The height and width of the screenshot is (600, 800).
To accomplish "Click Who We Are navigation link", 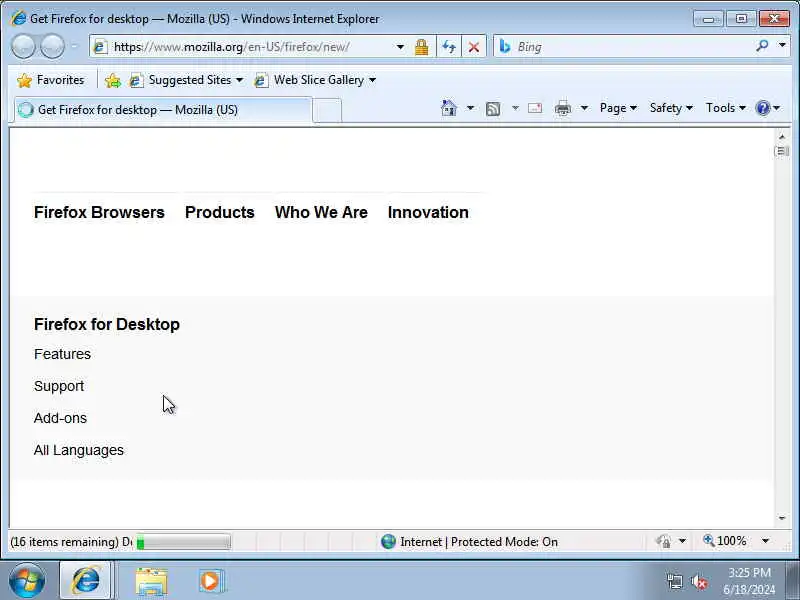I will pos(321,212).
